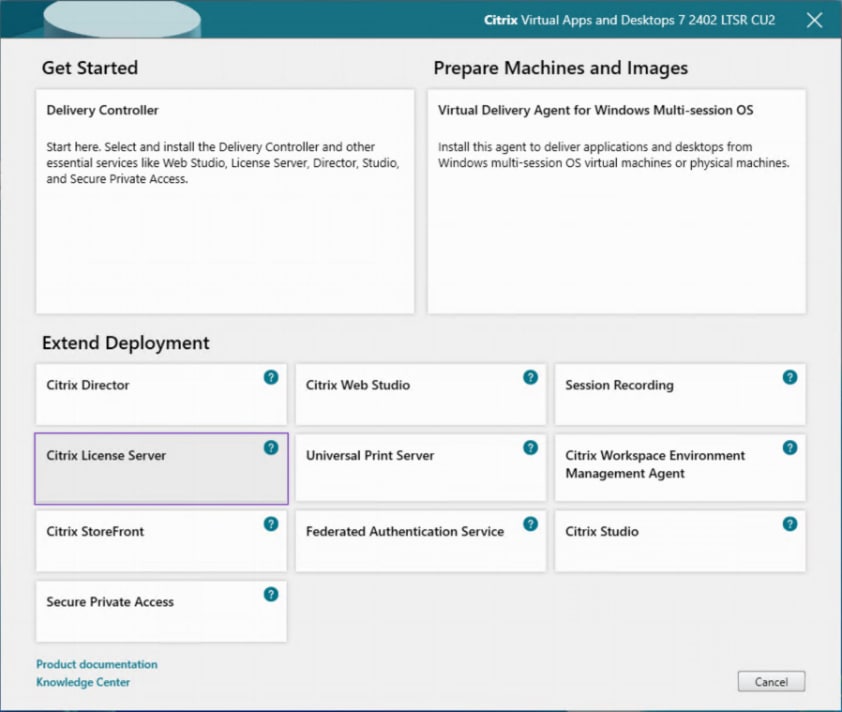
Task: Click the Cancel button
Action: point(771,681)
